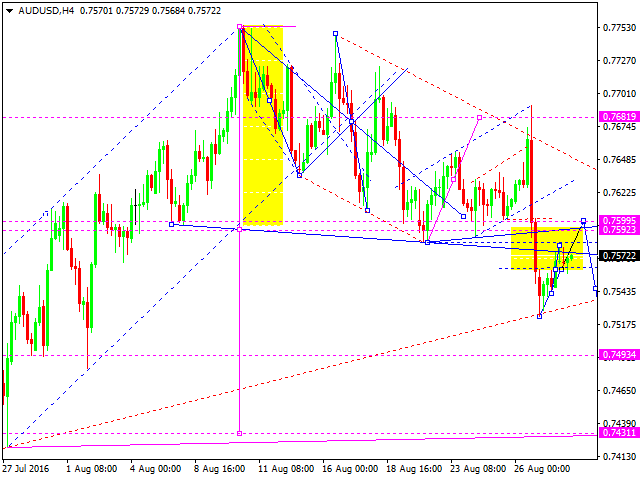The width and height of the screenshot is (640, 480).
Task: Select the 0.74311 magenta price level label
Action: [620, 433]
